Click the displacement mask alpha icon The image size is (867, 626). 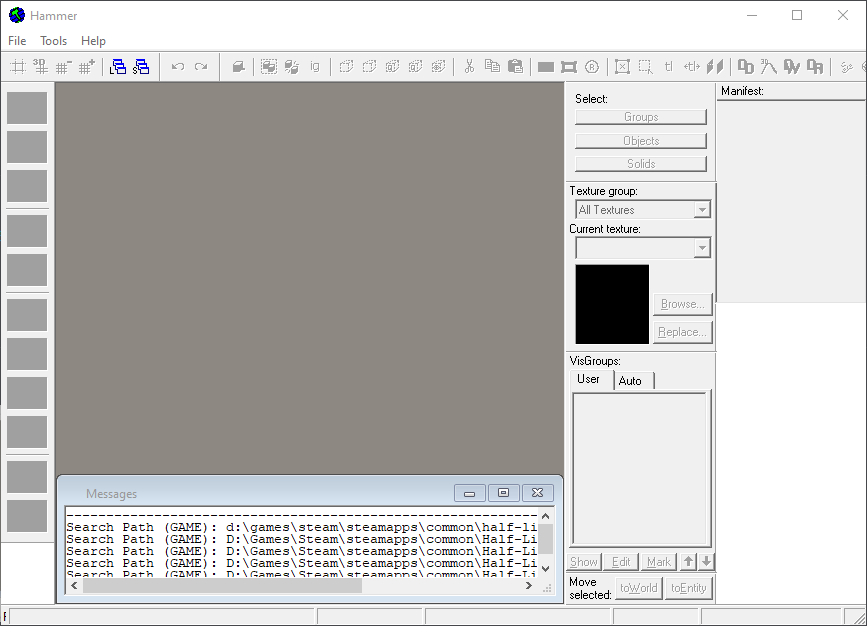click(x=792, y=67)
